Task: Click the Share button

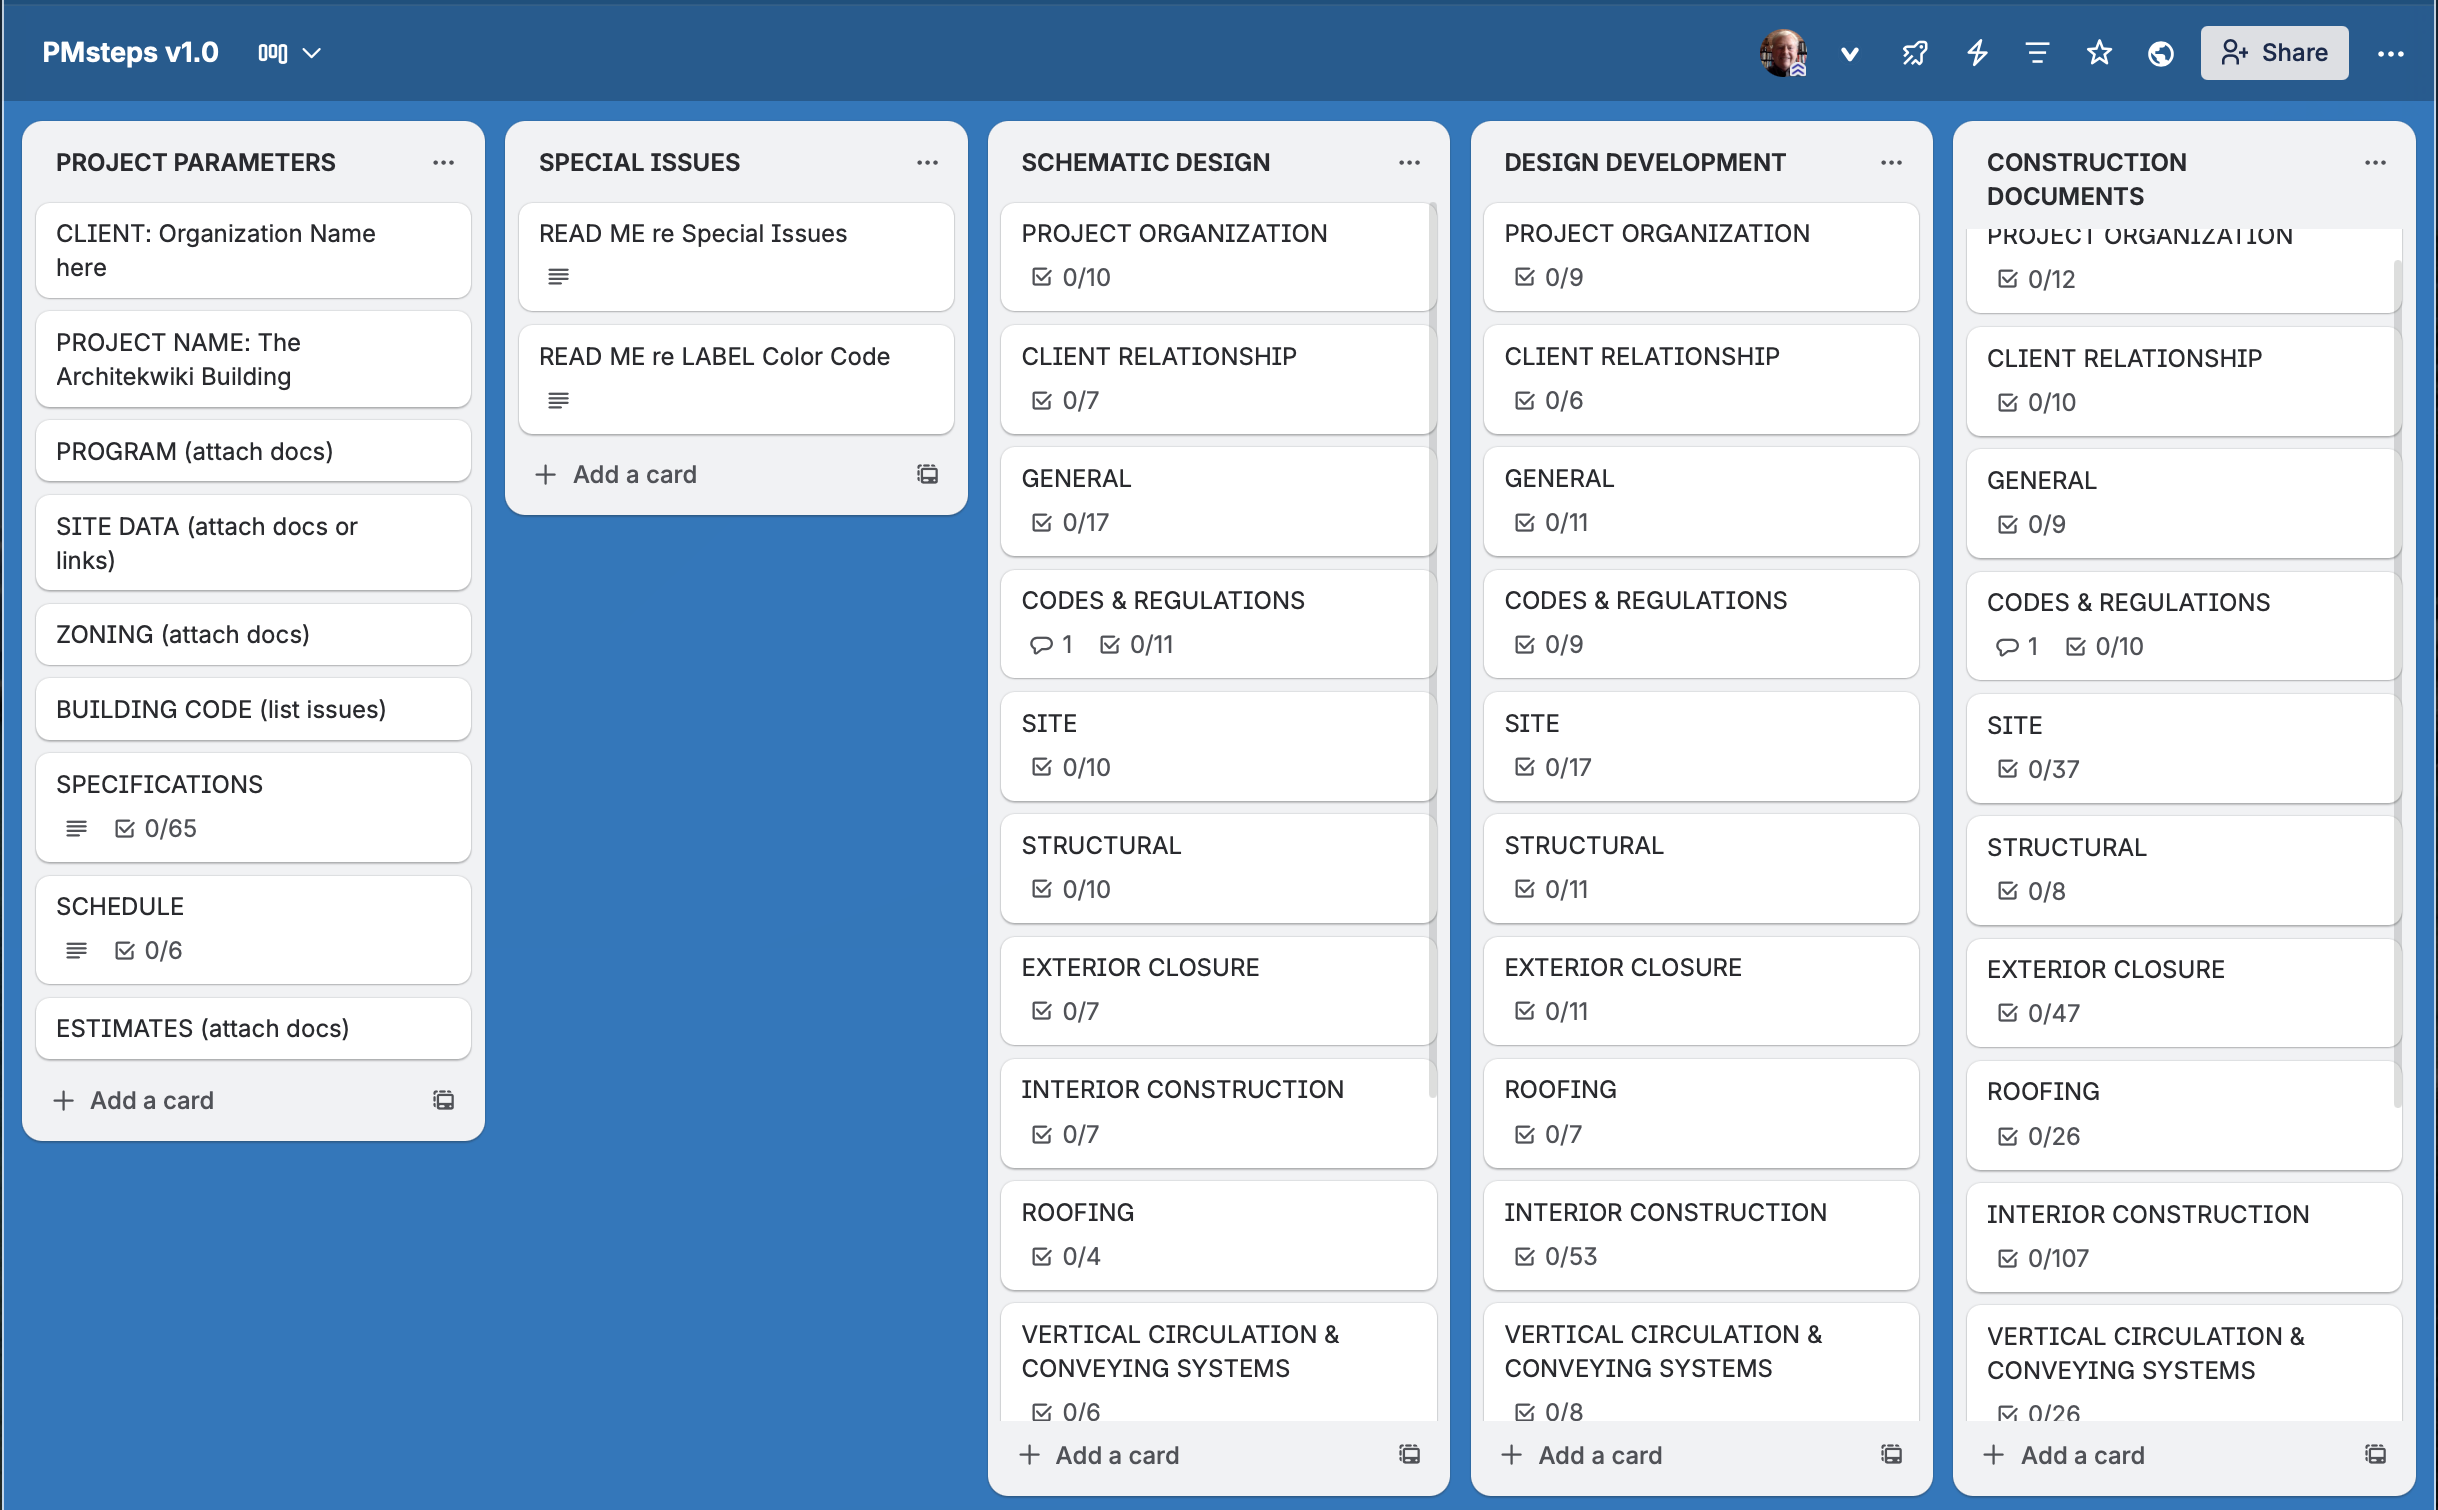Action: click(2274, 53)
